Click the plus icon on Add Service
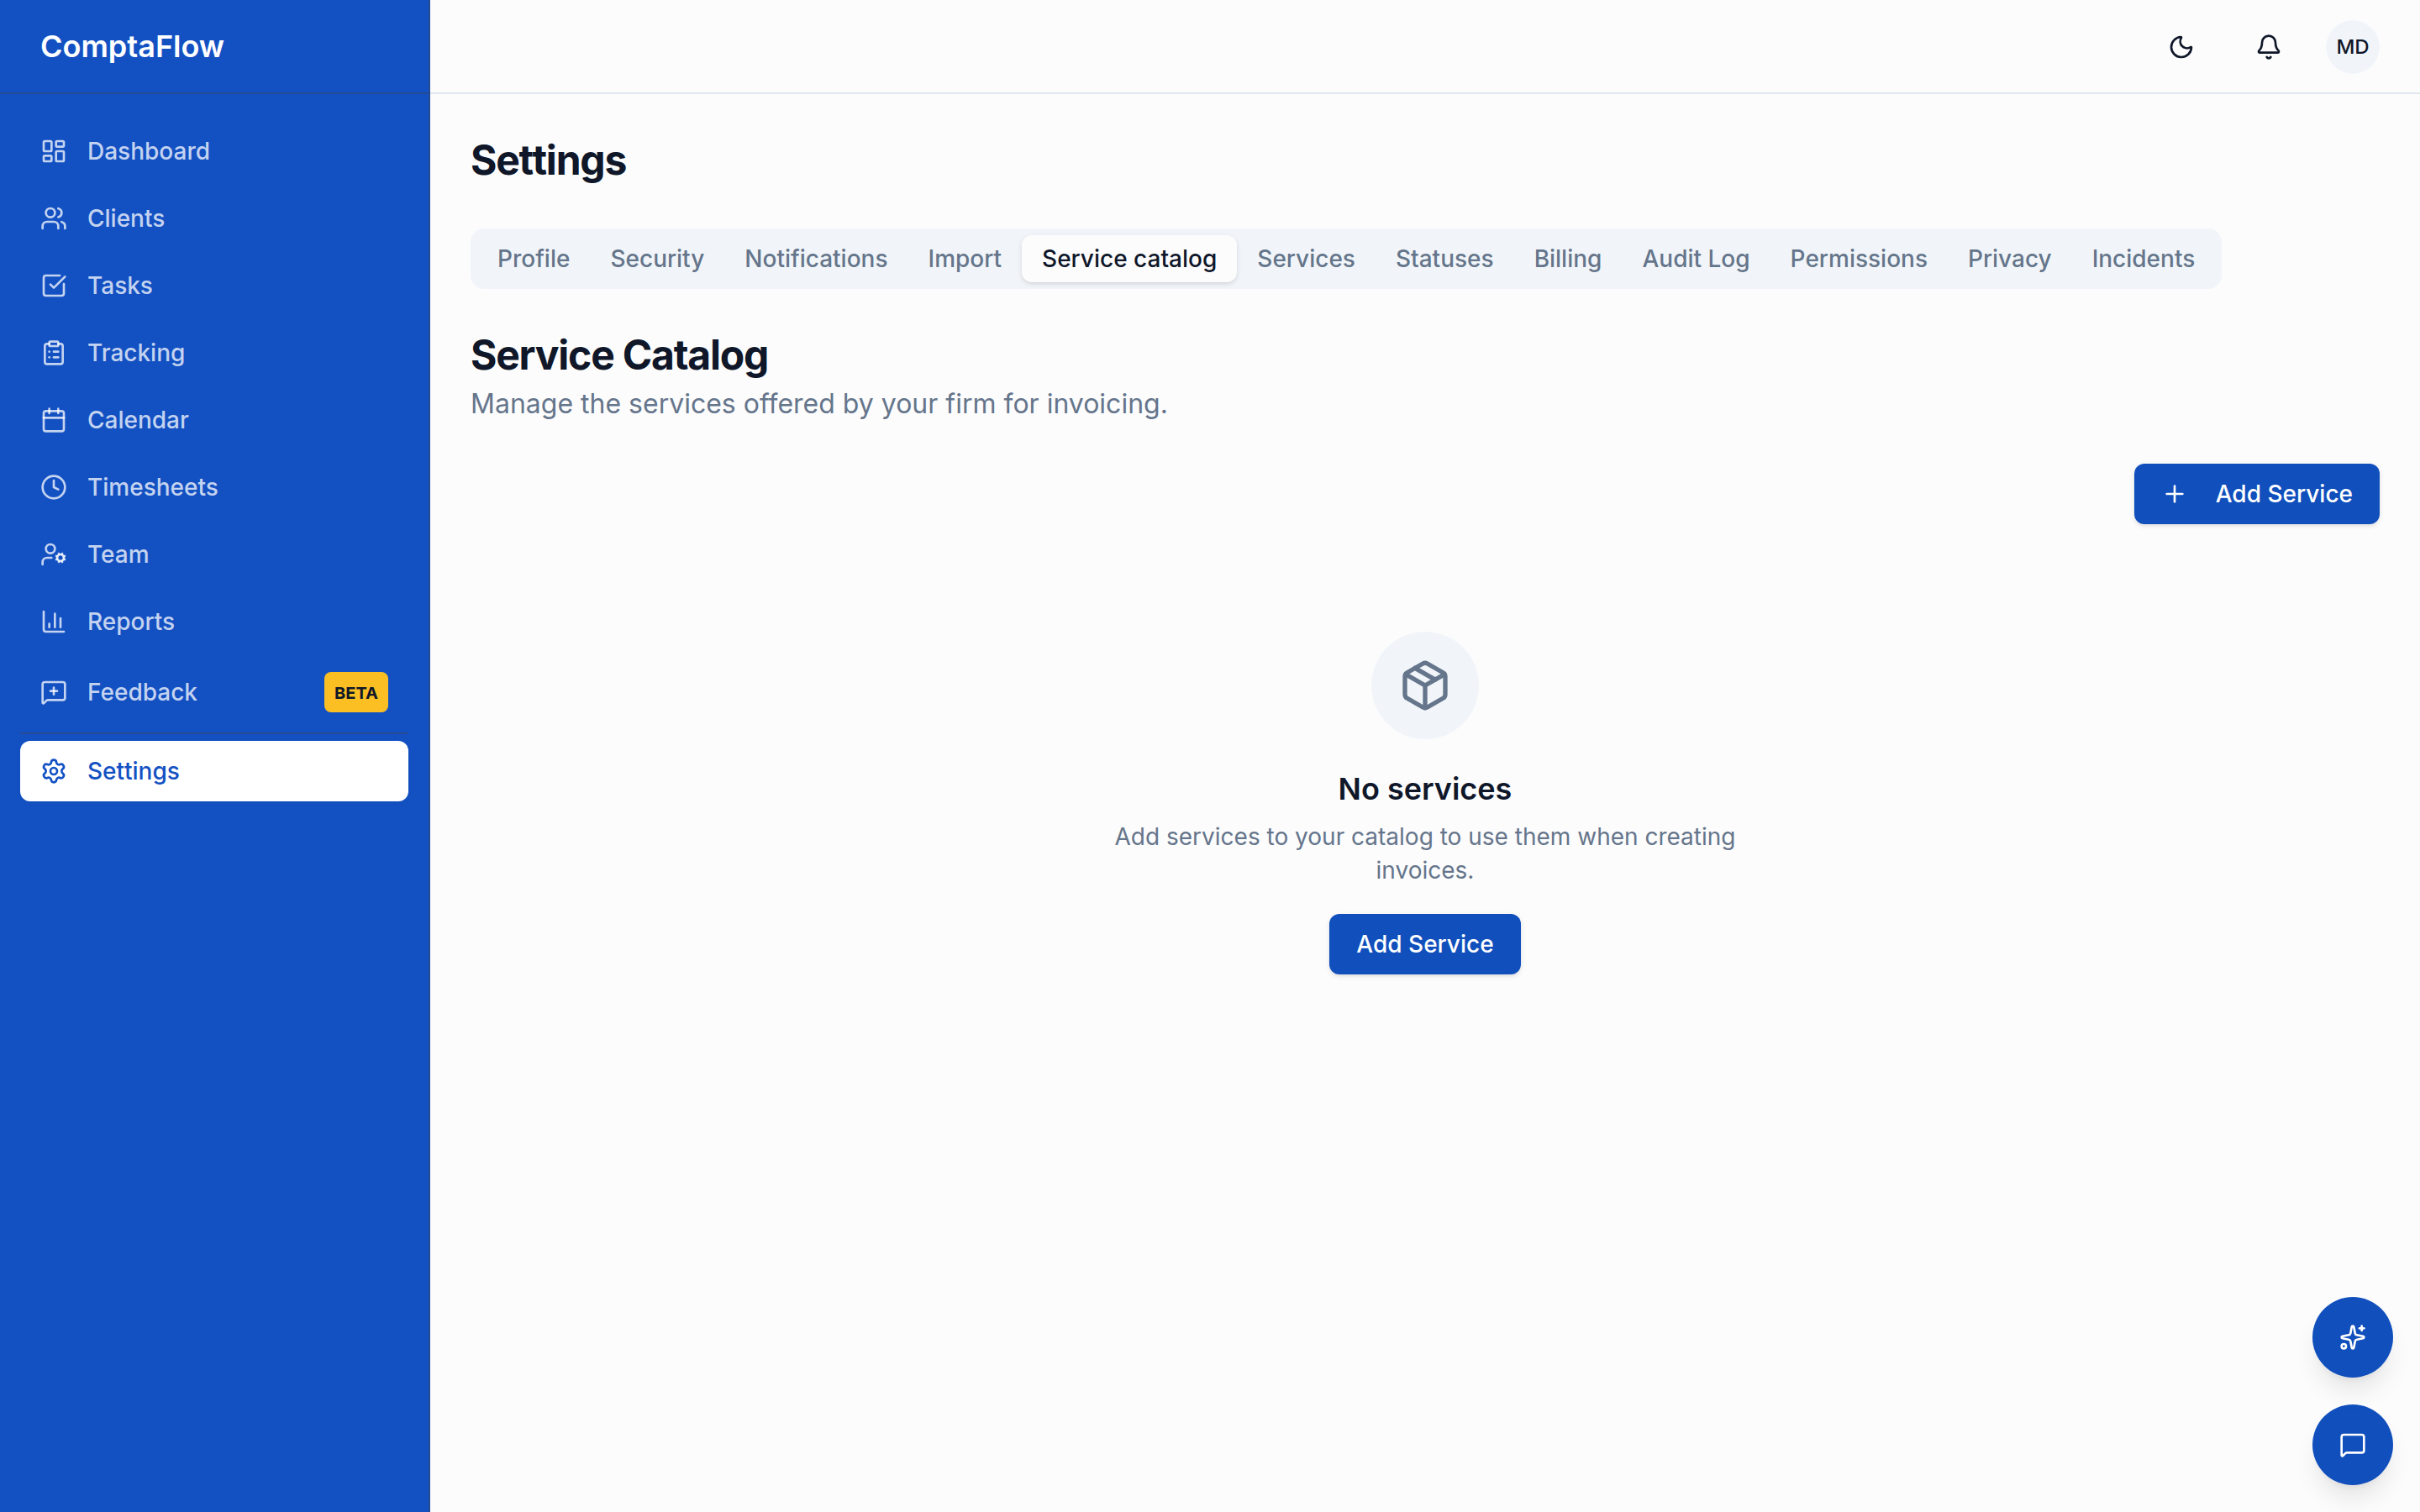The image size is (2420, 1512). 2174,494
